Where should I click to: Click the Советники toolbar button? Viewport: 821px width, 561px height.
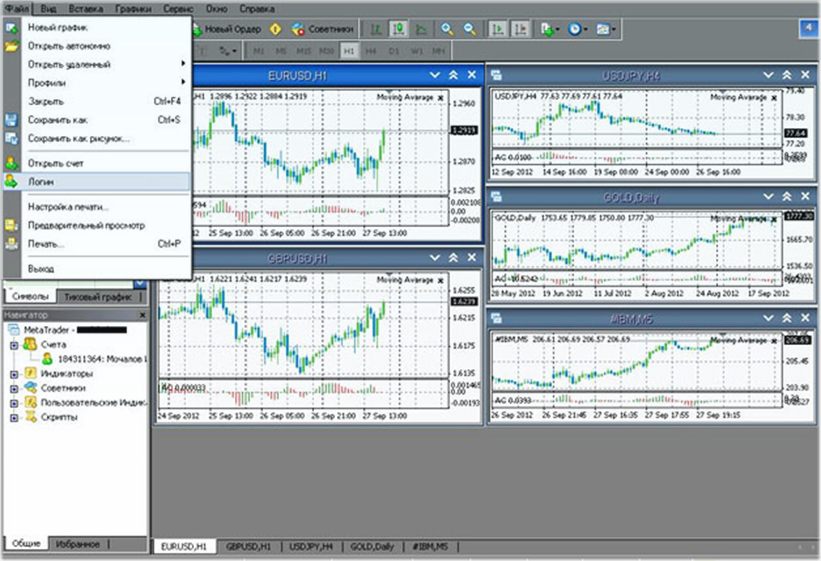pos(322,29)
